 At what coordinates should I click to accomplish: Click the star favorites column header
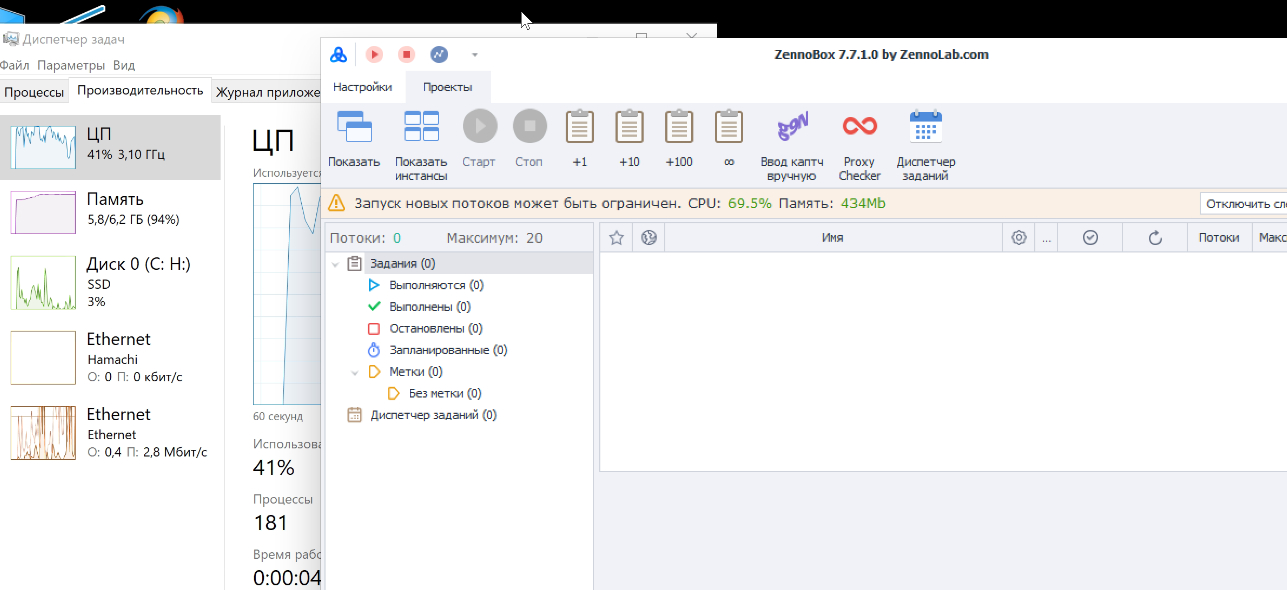pyautogui.click(x=617, y=237)
